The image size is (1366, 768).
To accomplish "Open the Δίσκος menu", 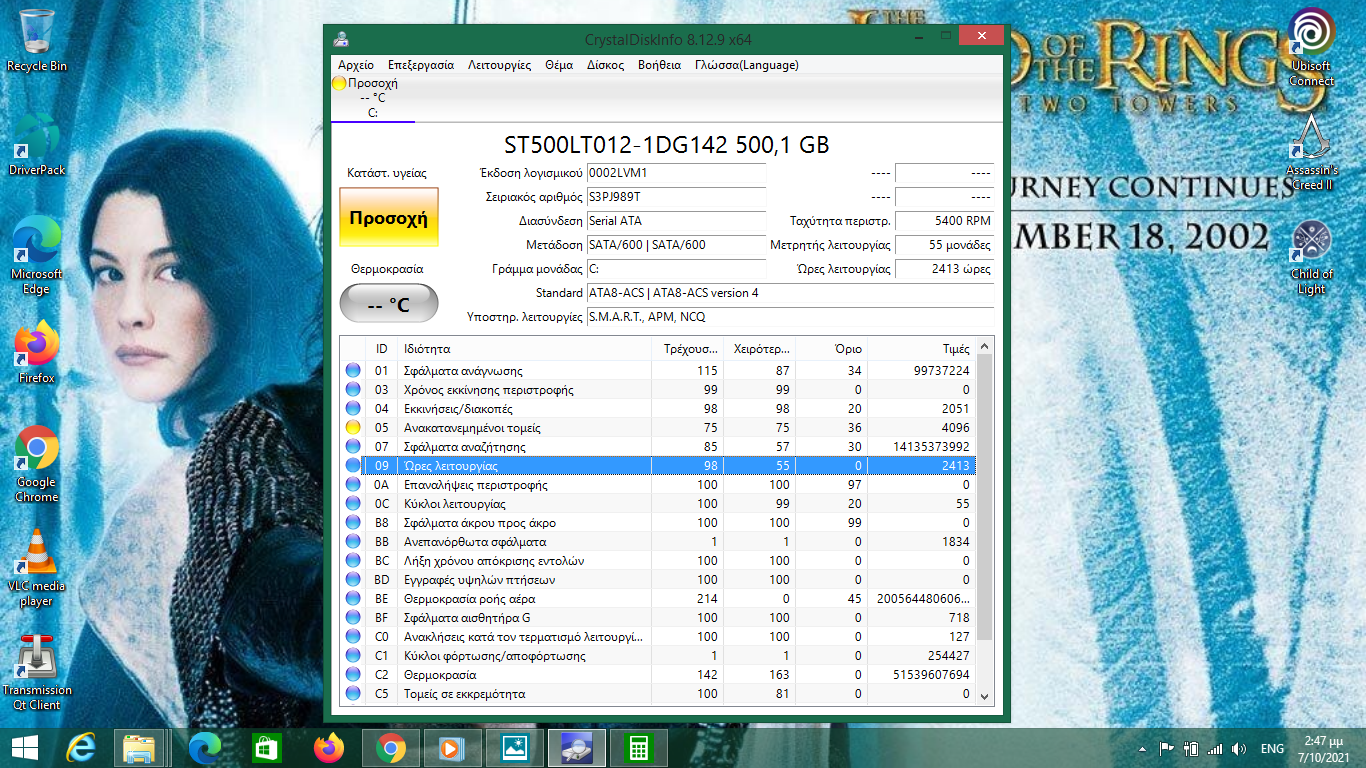I will 605,65.
